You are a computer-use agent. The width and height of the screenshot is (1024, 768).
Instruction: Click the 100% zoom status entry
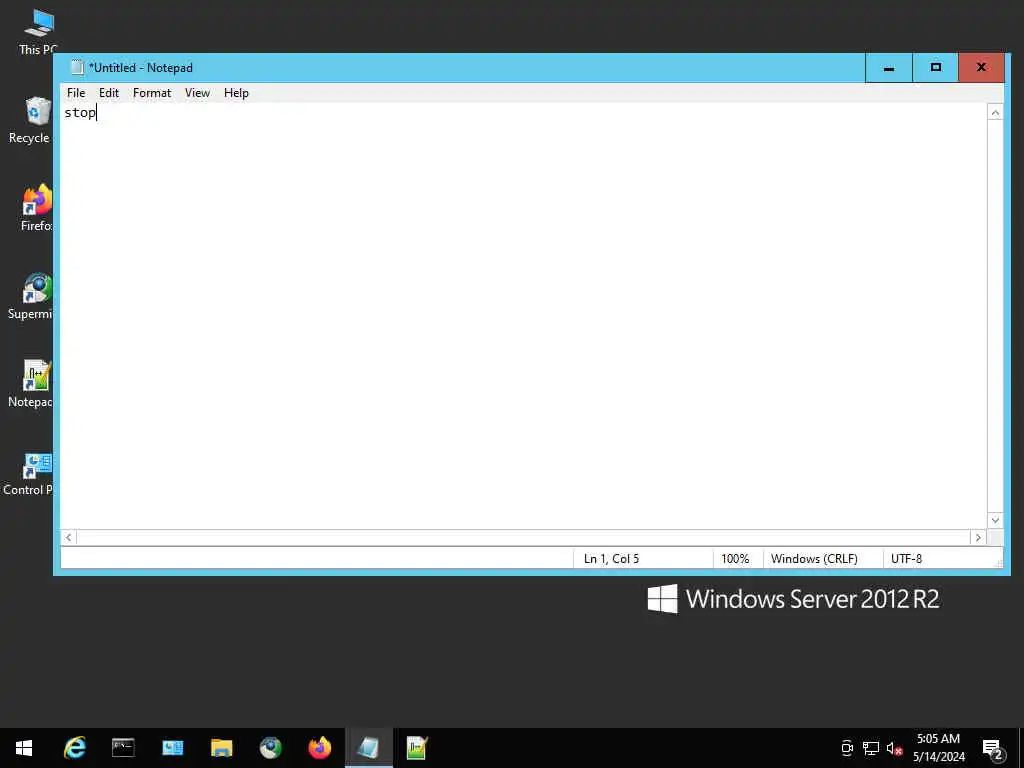point(735,559)
